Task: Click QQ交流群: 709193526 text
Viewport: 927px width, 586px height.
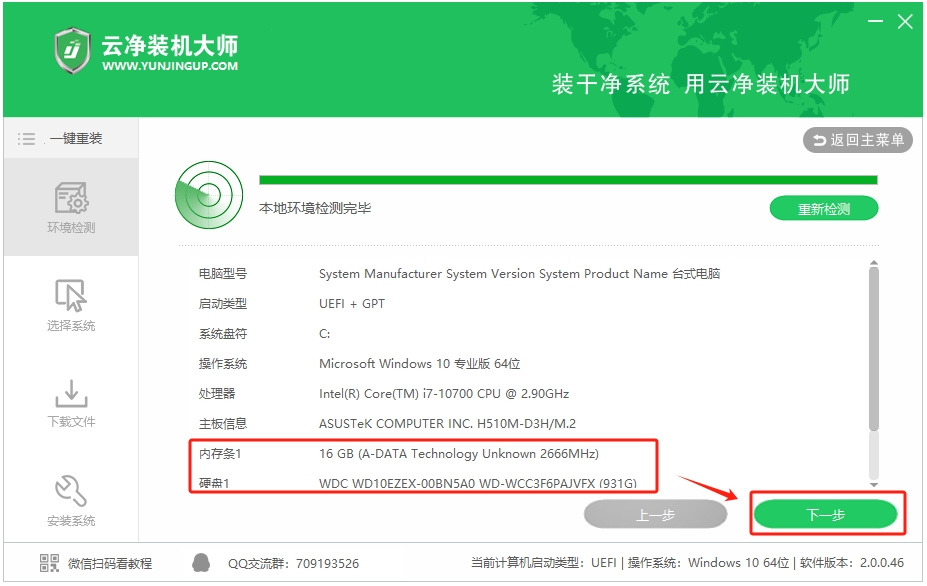Action: pos(293,564)
